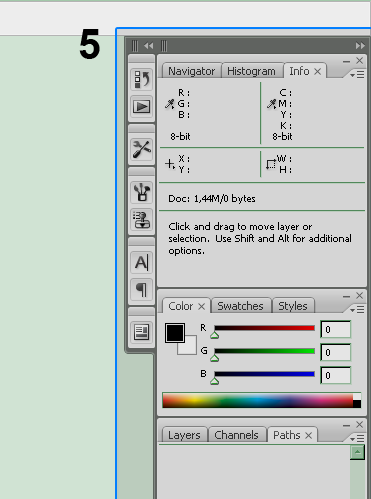This screenshot has height=499, width=371.
Task: Switch to the Navigator tab
Action: point(192,71)
